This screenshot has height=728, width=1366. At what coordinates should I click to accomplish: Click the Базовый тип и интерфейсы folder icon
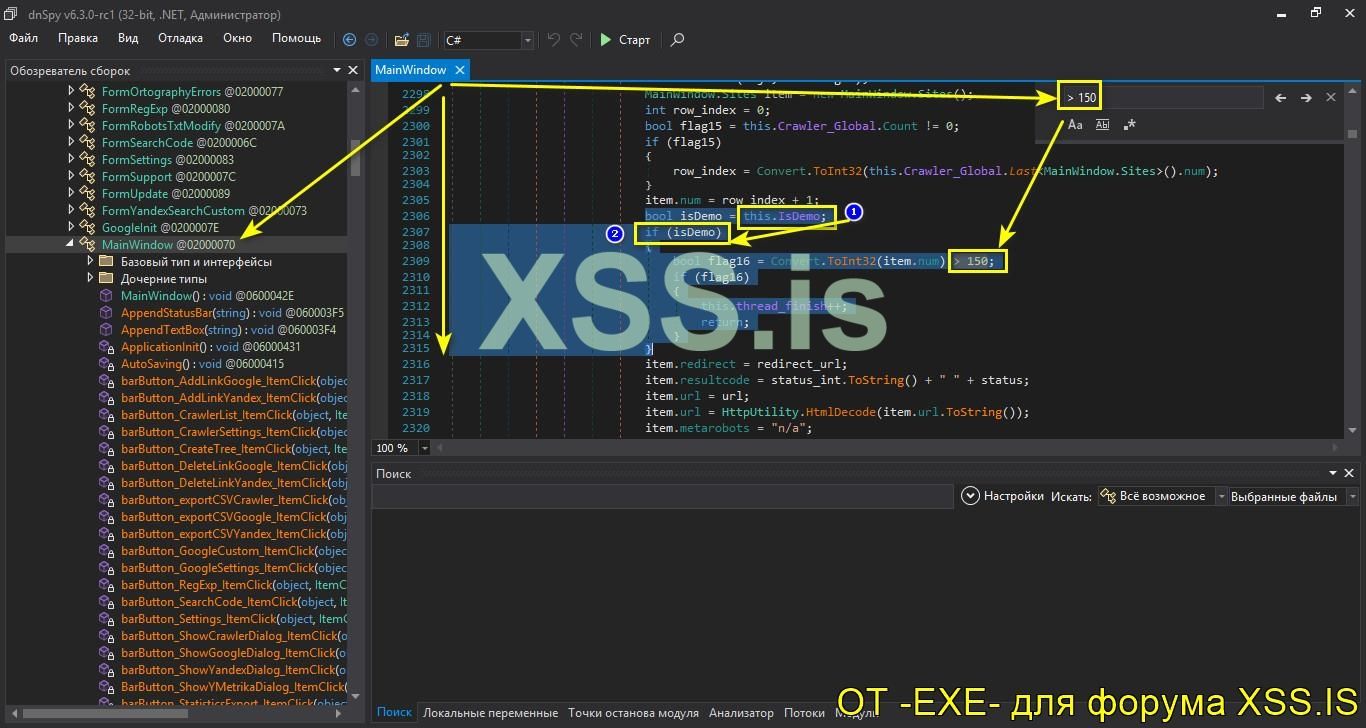107,262
